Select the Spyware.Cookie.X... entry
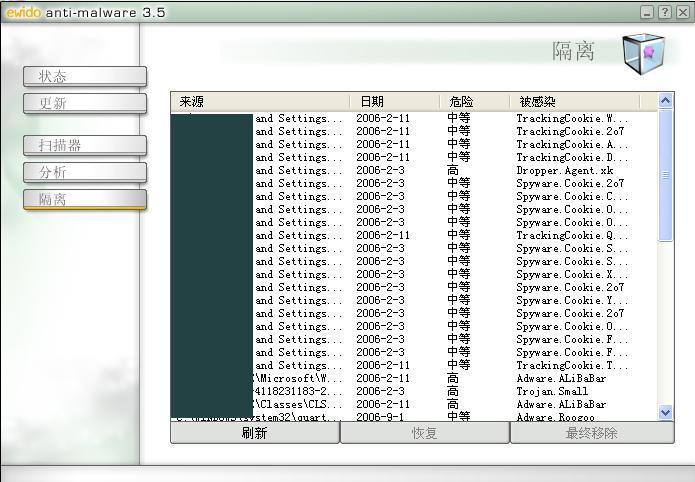Viewport: 695px width, 482px height. click(572, 274)
